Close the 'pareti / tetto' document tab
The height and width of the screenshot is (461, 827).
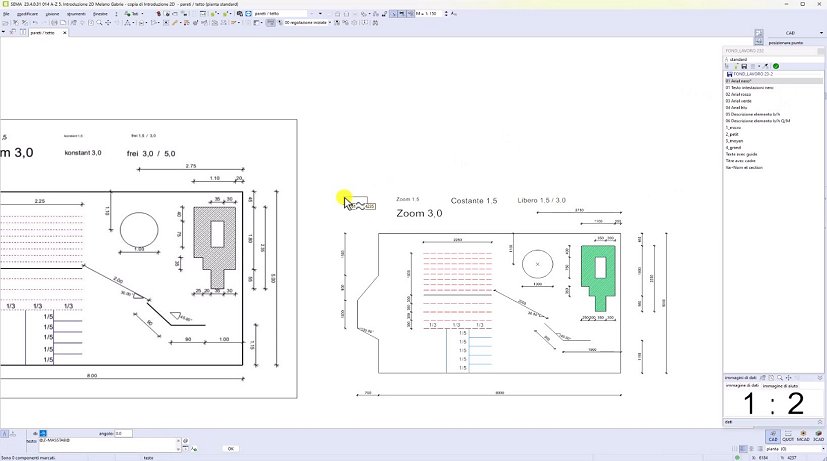coord(66,33)
